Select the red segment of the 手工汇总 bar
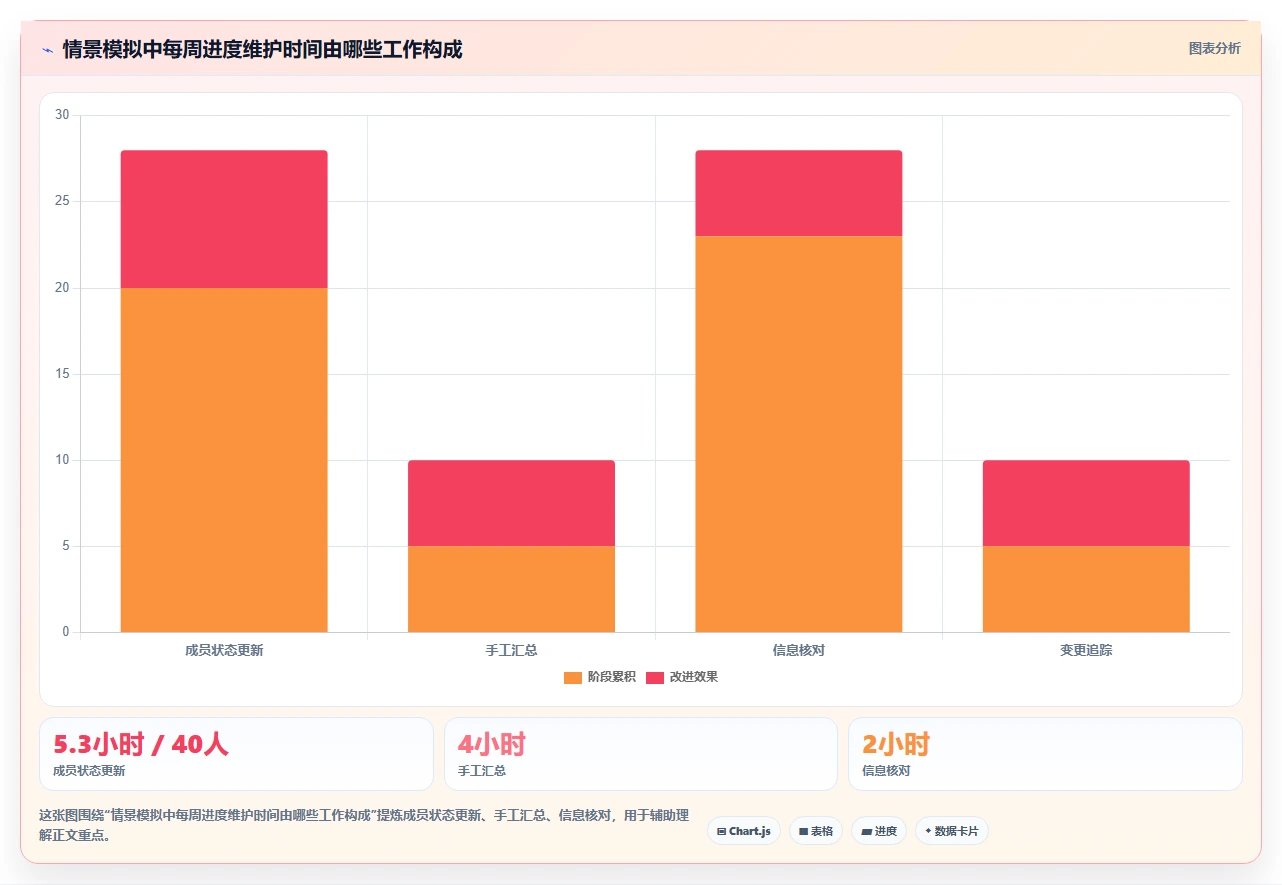The image size is (1282, 885). coord(511,503)
